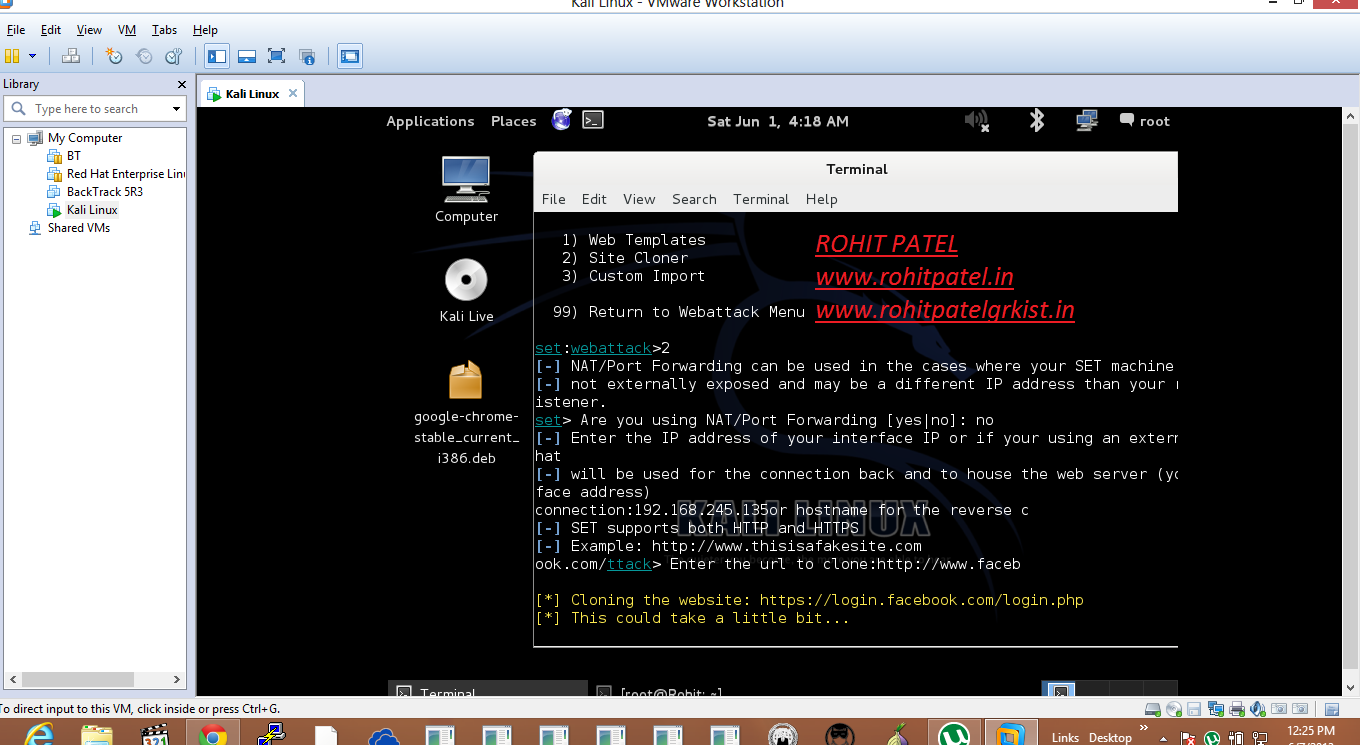Open the Tor onion icon on the taskbar
The image size is (1360, 745).
click(x=897, y=735)
